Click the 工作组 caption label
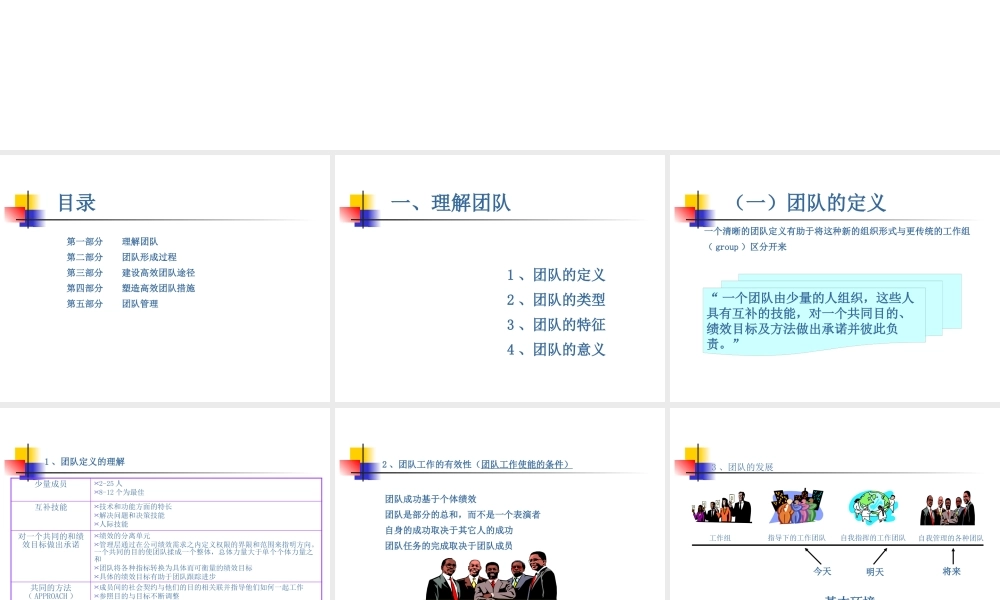1000x600 pixels. point(720,538)
